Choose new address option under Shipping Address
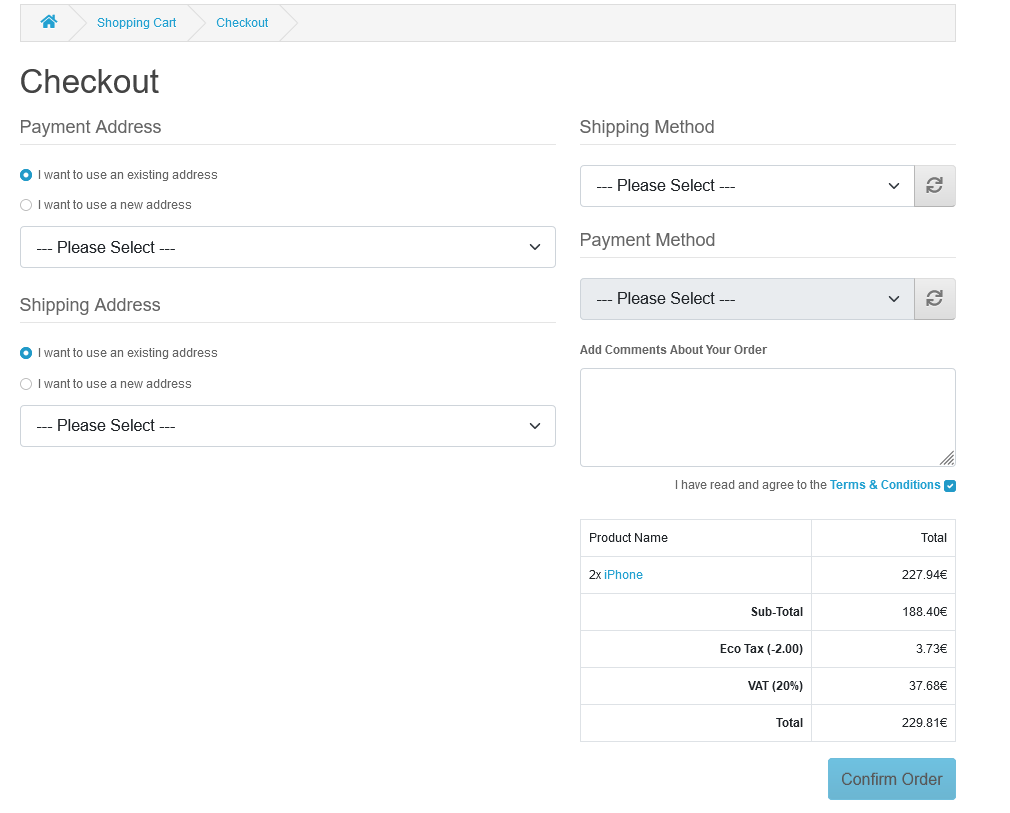Screen dimensions: 1010x813 pyautogui.click(x=25, y=384)
